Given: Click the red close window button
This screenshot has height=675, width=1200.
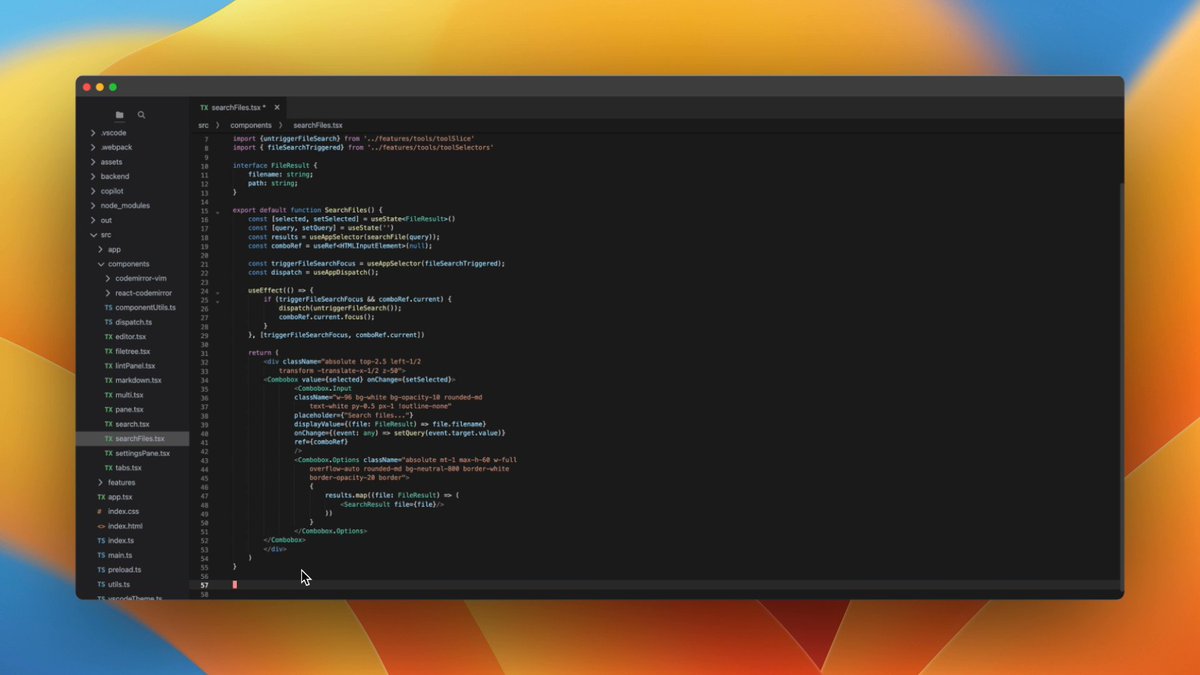Looking at the screenshot, I should pos(87,87).
